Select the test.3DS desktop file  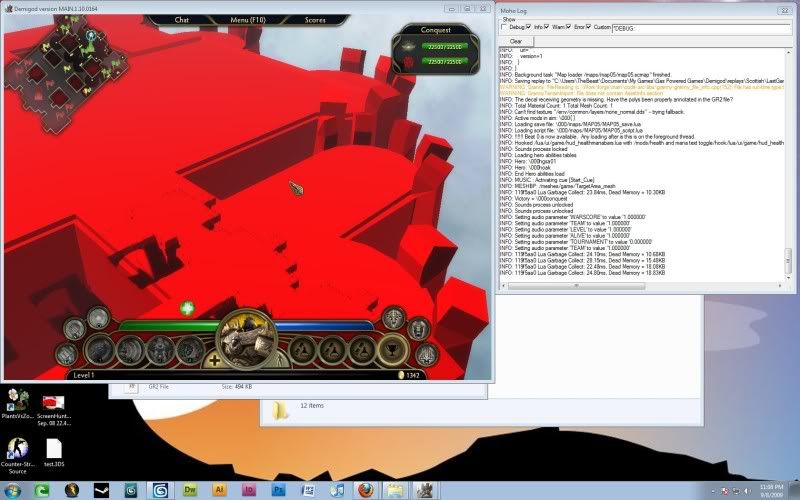coord(54,453)
